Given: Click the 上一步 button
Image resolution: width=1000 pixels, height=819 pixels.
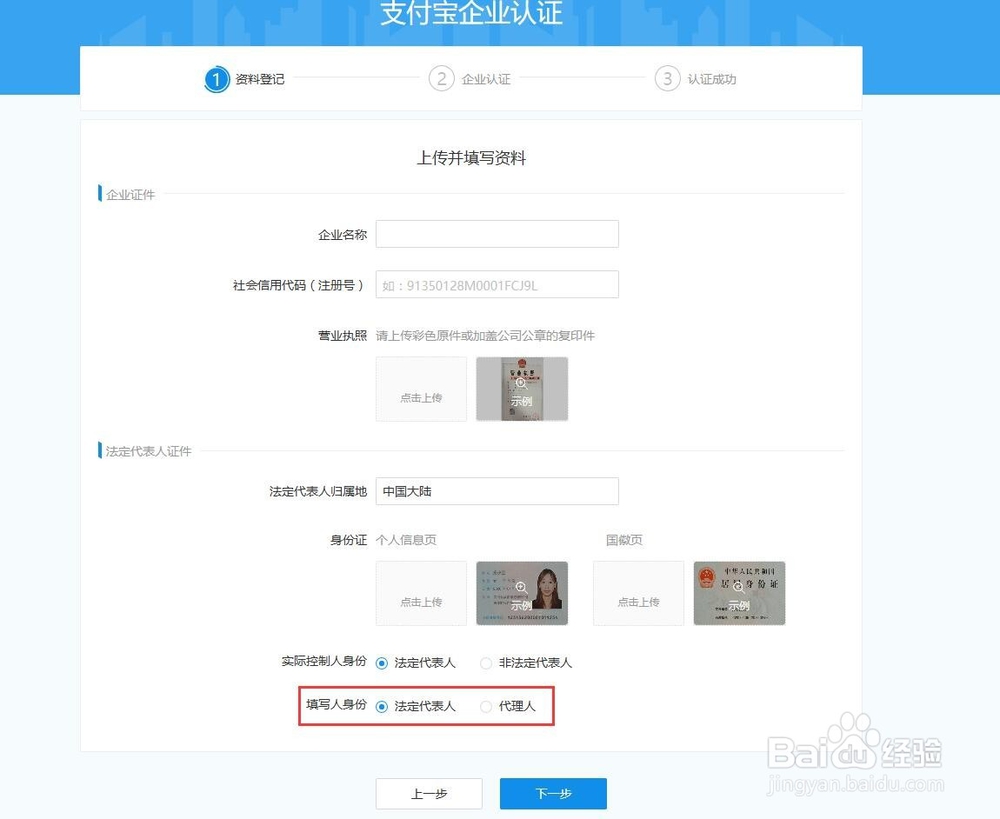Looking at the screenshot, I should (x=429, y=793).
